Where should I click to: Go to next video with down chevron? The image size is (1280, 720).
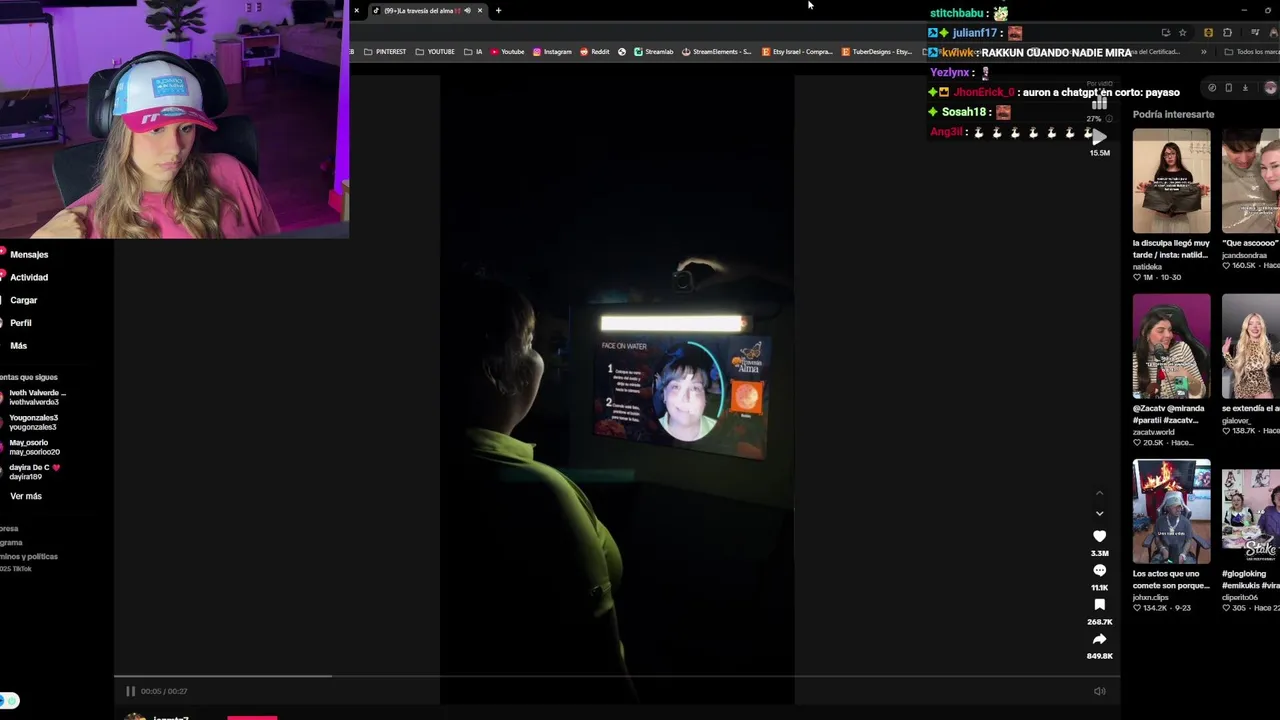tap(1099, 514)
